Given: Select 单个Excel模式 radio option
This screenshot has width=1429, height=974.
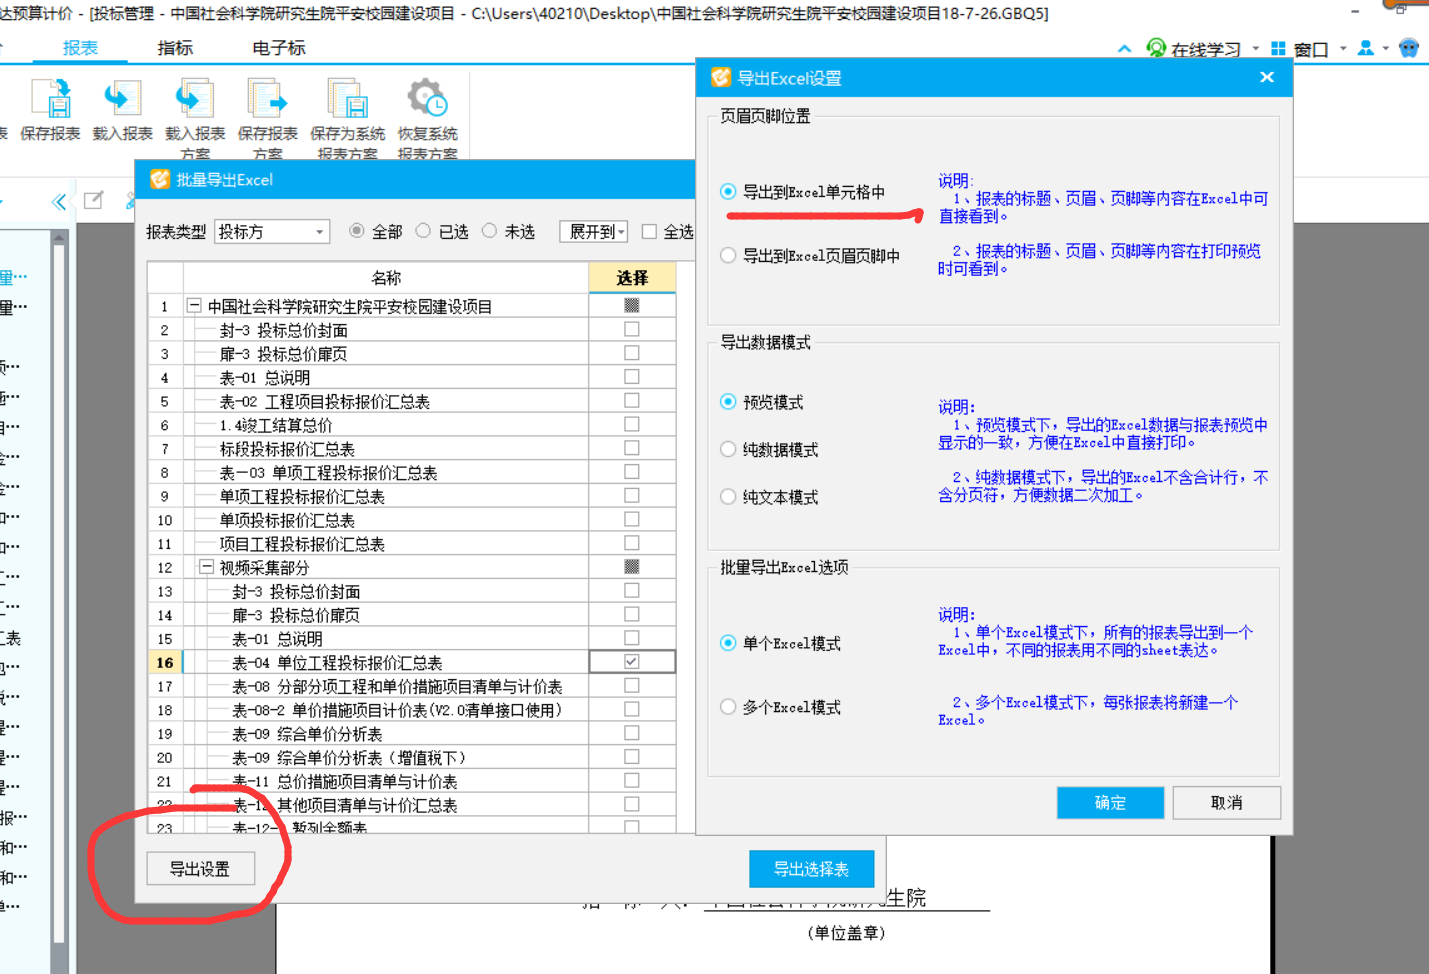Looking at the screenshot, I should (x=728, y=643).
